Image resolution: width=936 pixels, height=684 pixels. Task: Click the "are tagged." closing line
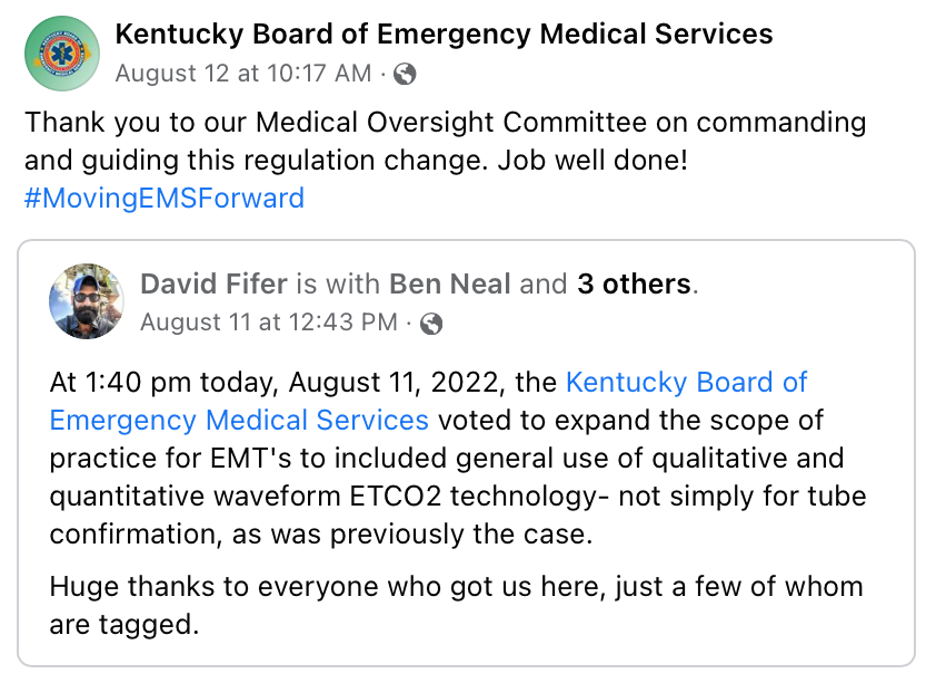124,625
